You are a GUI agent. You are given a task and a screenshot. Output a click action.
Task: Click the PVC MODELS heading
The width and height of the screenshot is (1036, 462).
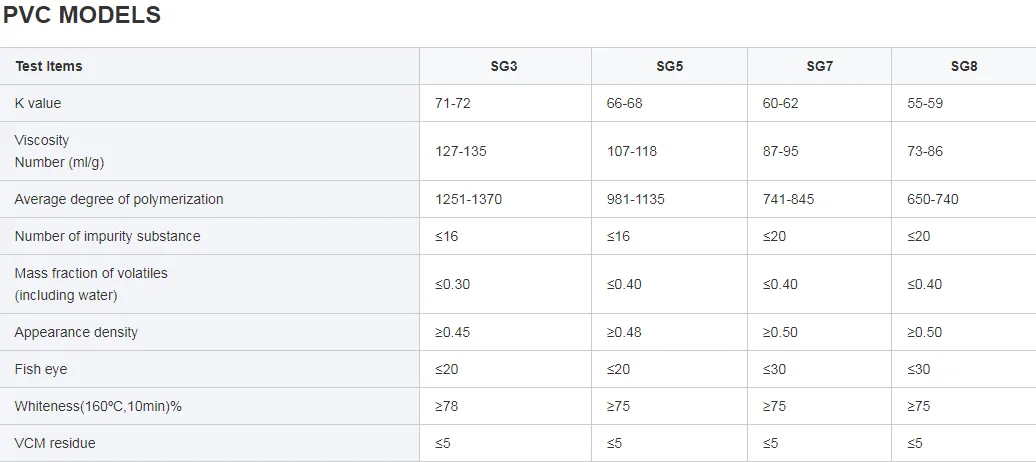click(x=81, y=16)
